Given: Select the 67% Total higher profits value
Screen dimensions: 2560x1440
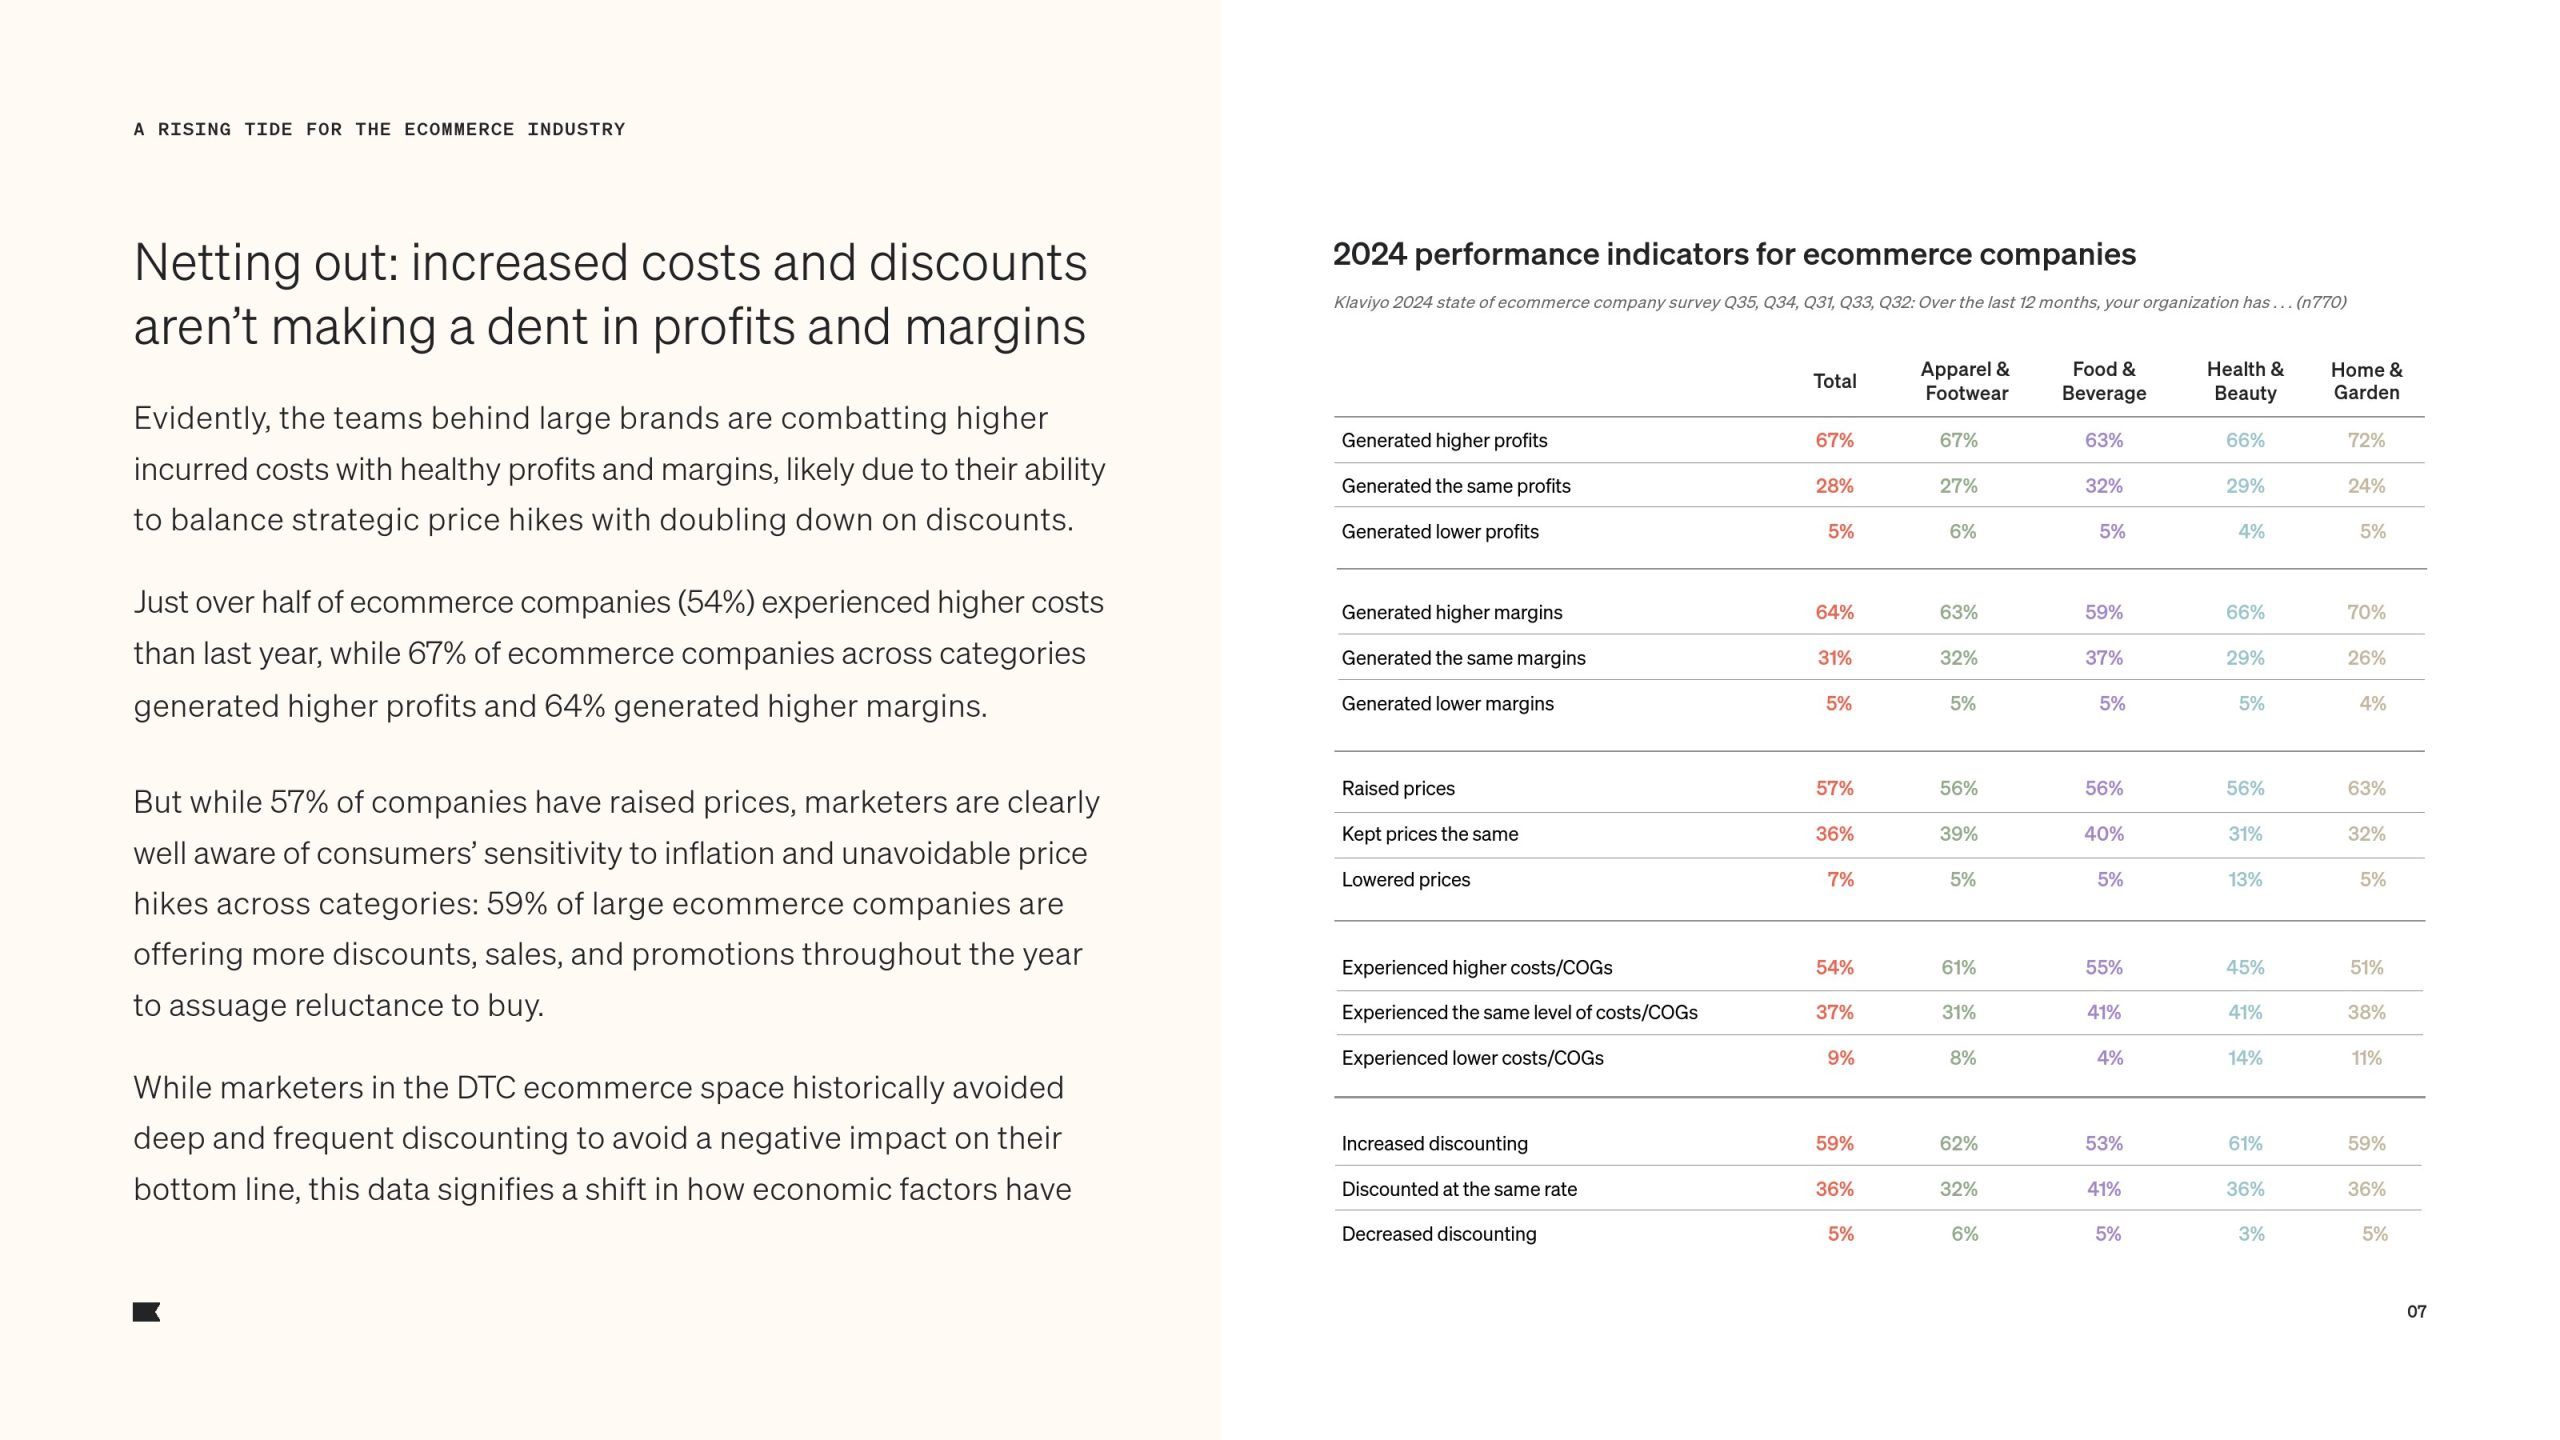Looking at the screenshot, I should pyautogui.click(x=1834, y=440).
